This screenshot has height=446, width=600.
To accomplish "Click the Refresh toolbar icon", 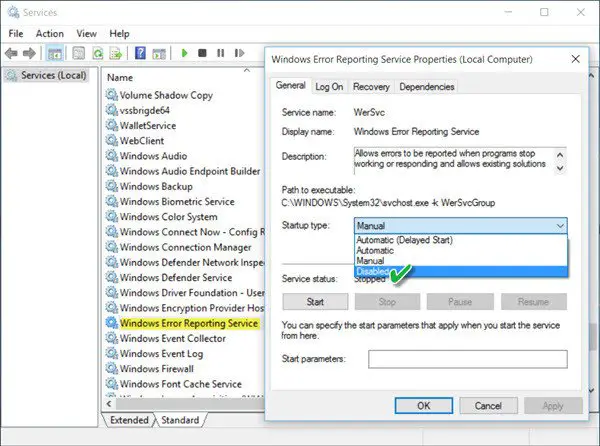I will point(98,53).
